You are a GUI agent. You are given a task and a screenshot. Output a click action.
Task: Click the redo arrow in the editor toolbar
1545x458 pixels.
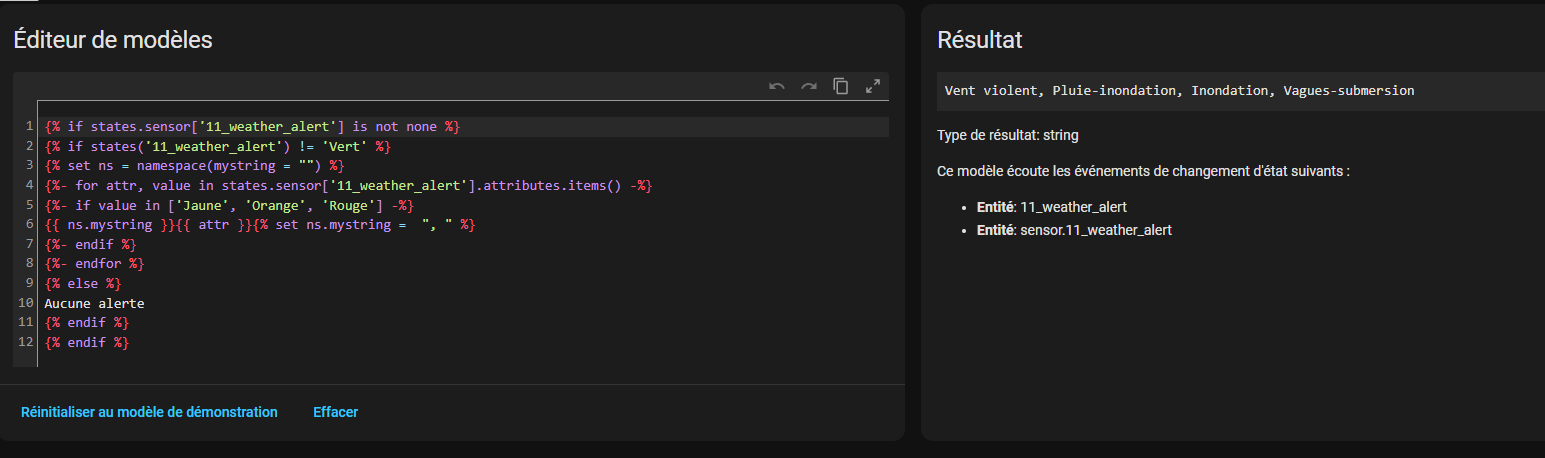809,87
